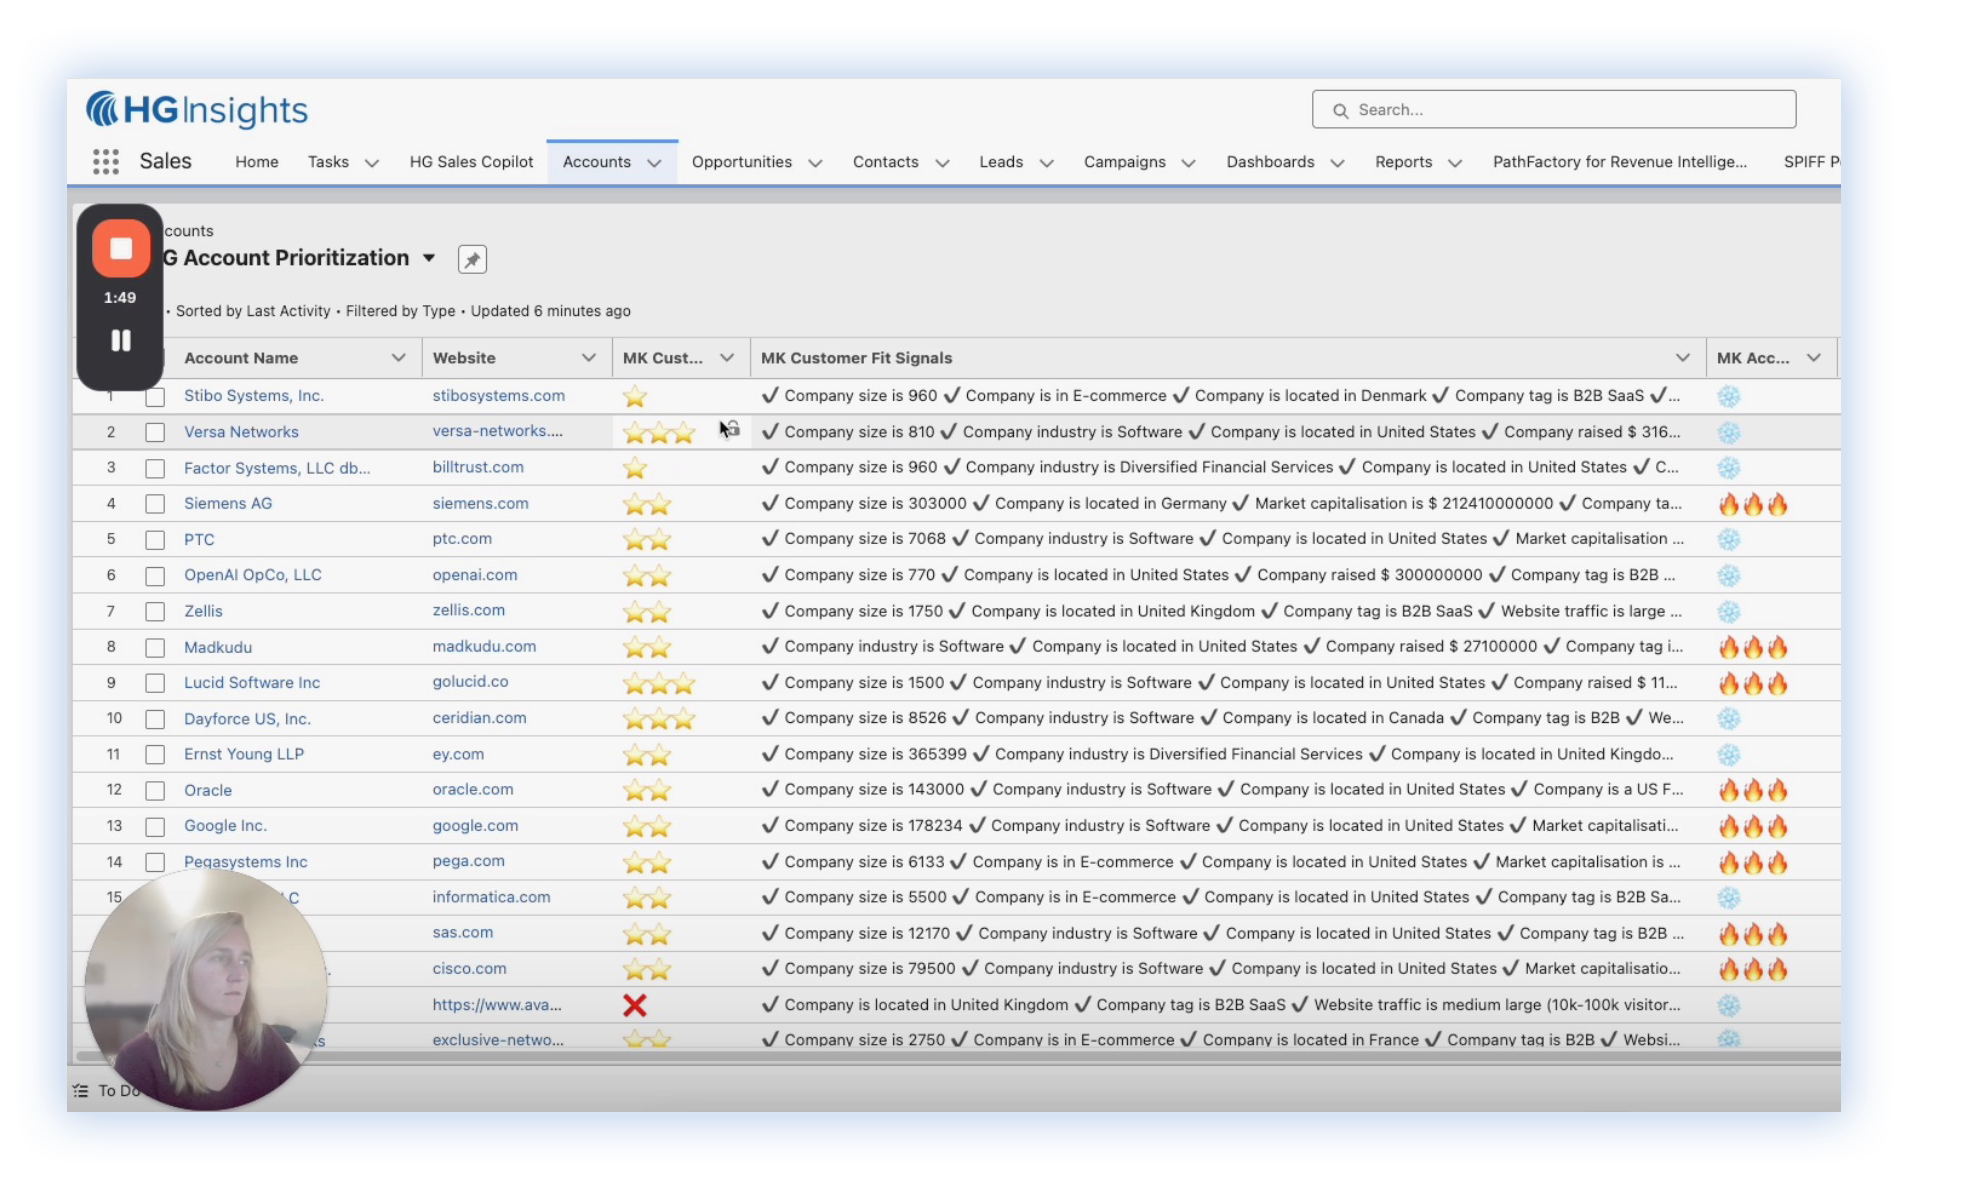Go to the Home tab

pos(257,162)
